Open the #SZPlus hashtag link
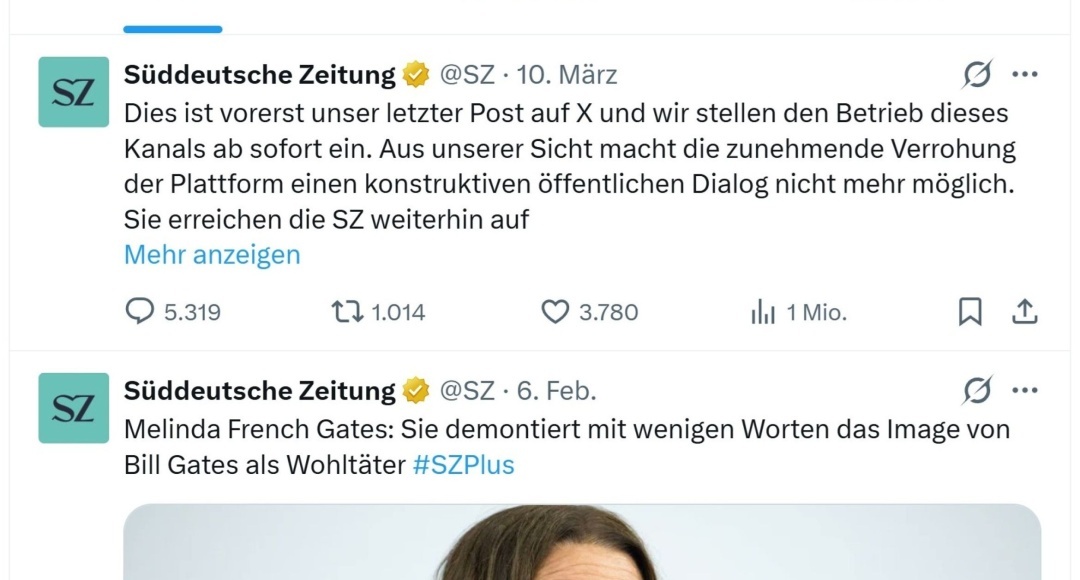The height and width of the screenshot is (580, 1080). [463, 465]
